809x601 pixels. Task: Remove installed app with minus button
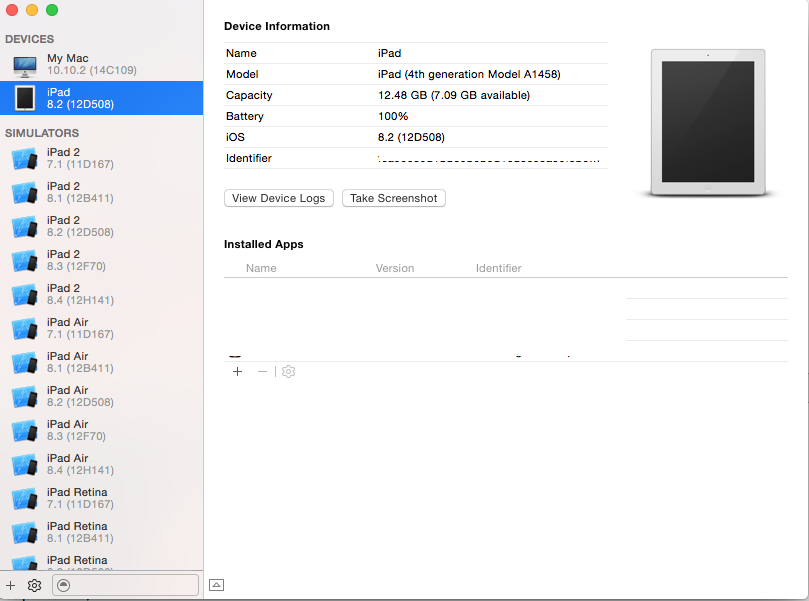pyautogui.click(x=262, y=371)
